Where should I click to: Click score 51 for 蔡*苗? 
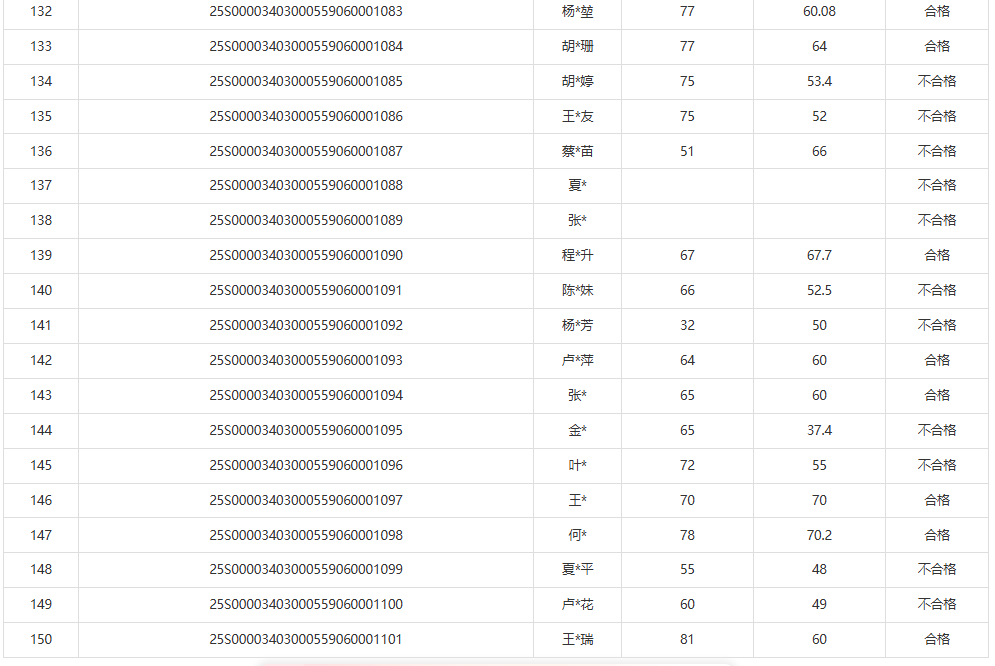tap(687, 151)
